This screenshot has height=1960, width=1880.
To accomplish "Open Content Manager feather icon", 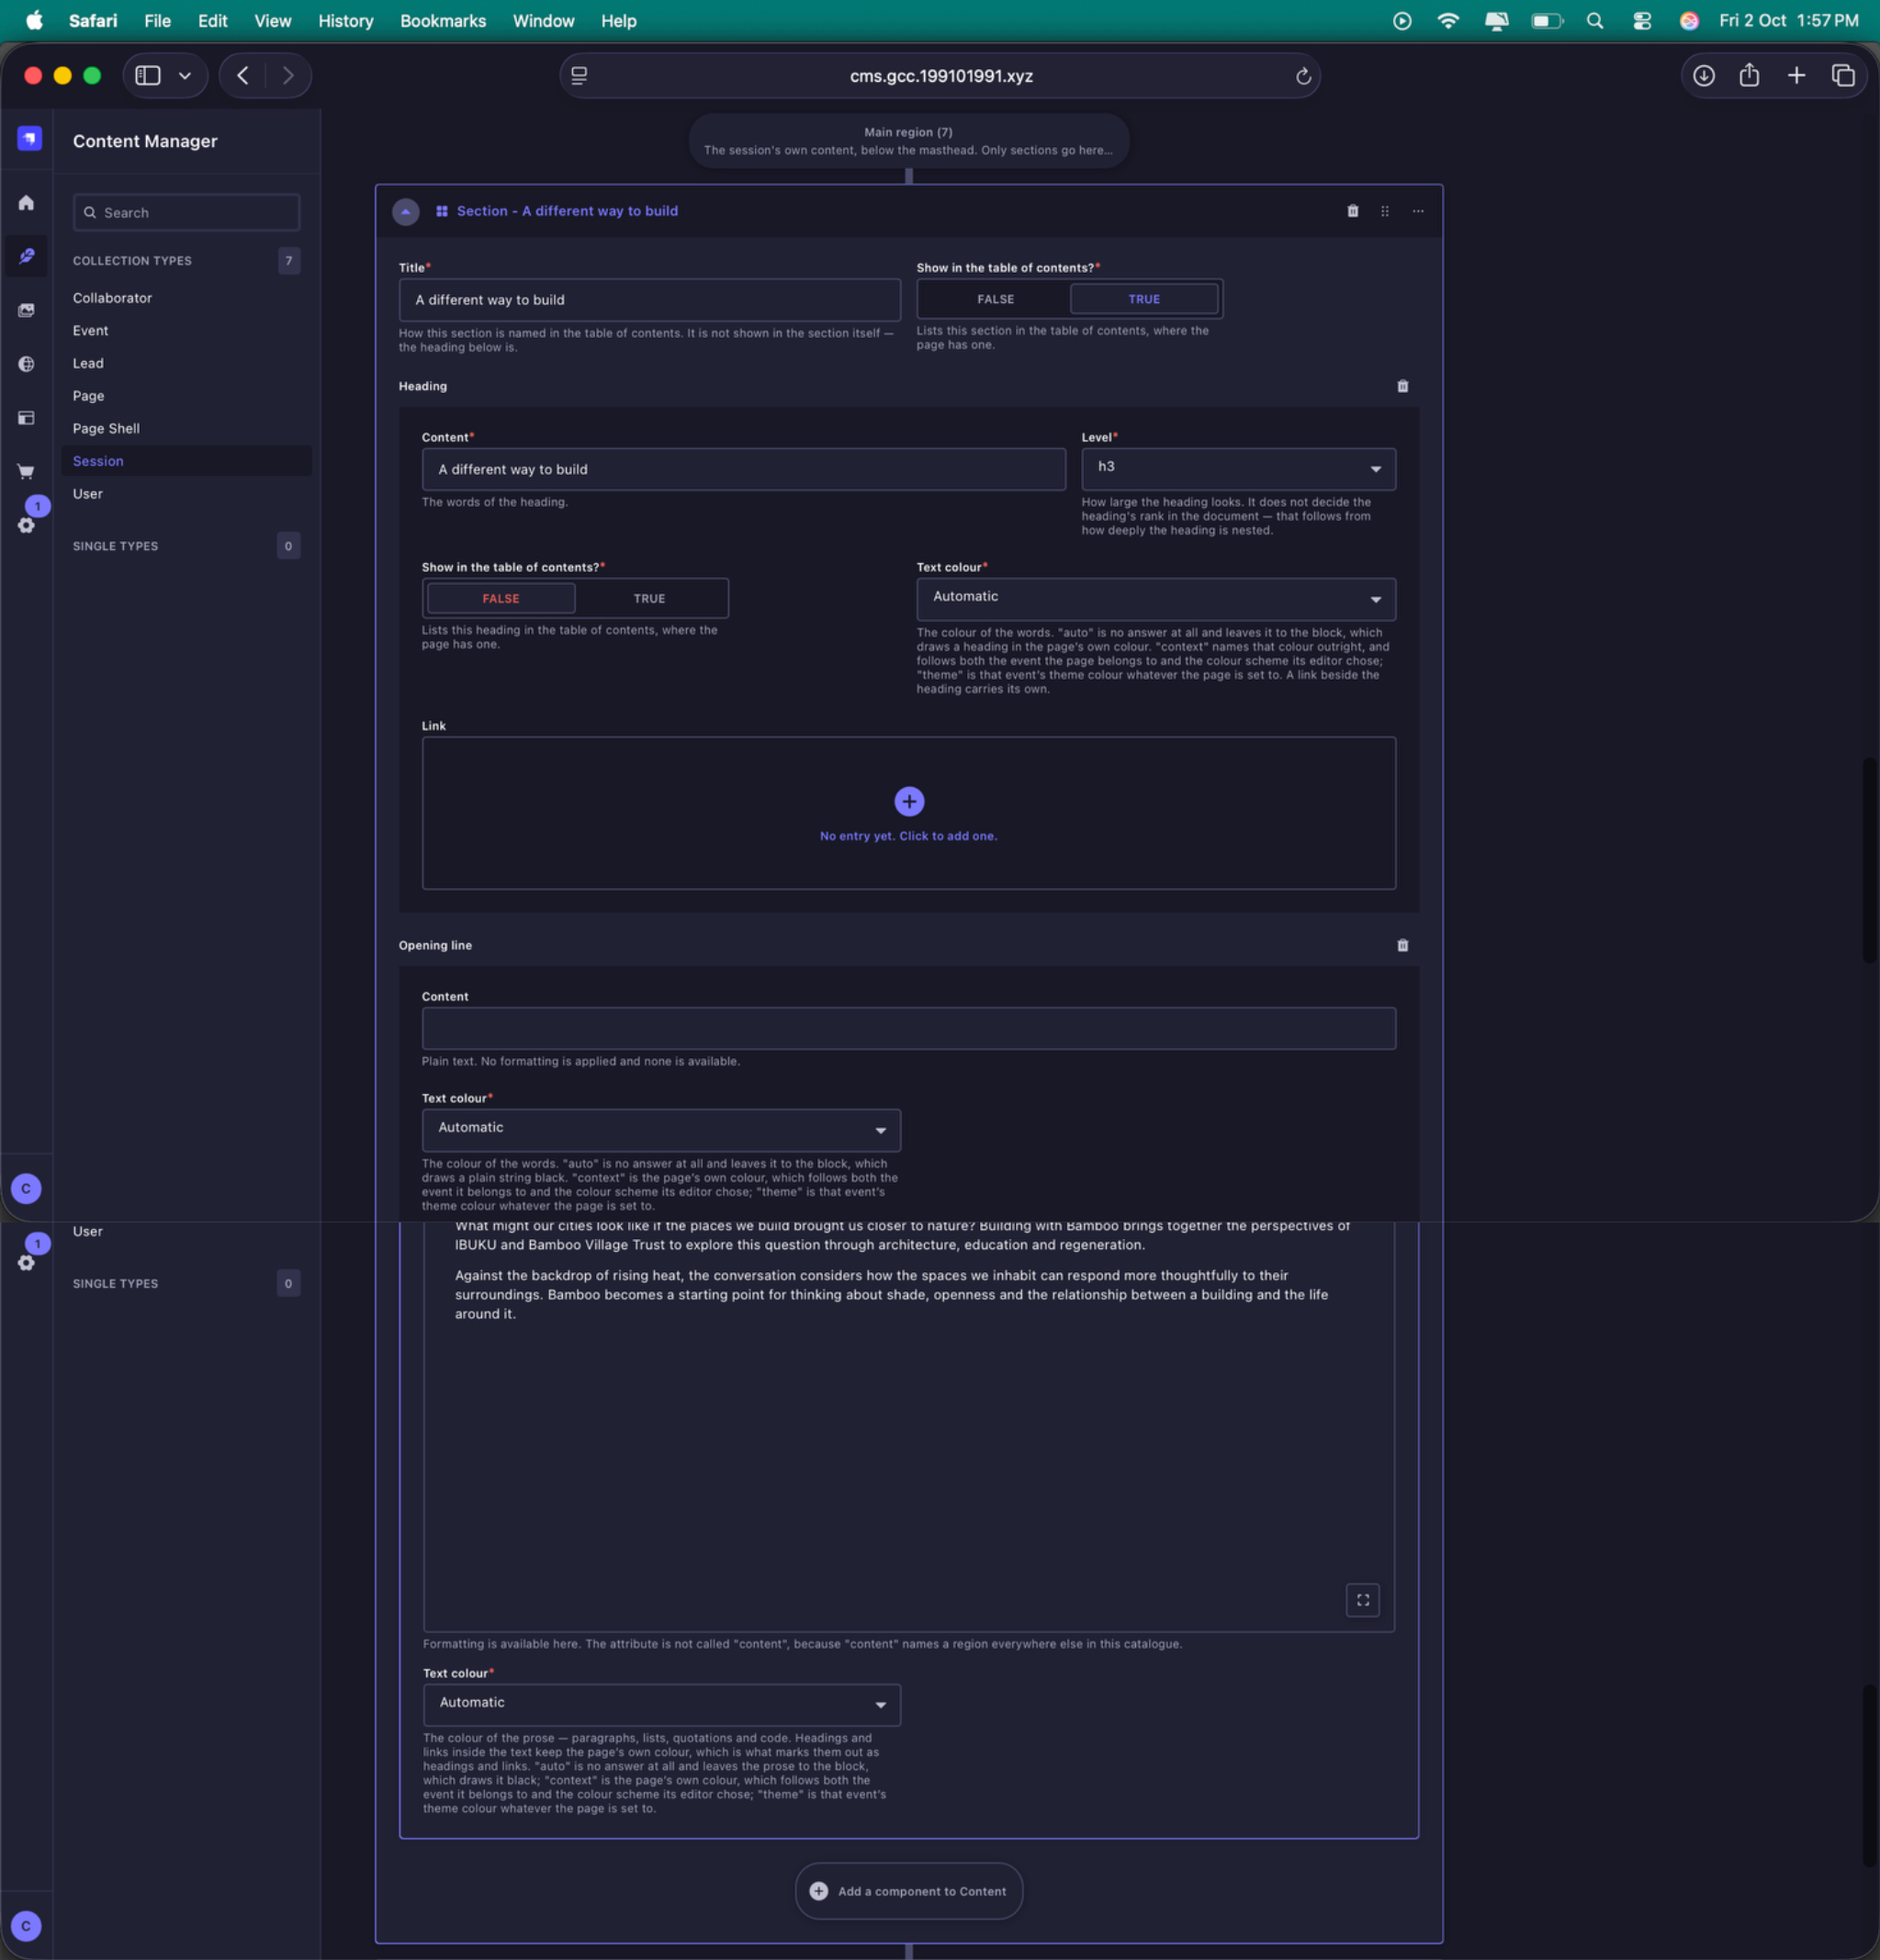I will click(x=27, y=256).
